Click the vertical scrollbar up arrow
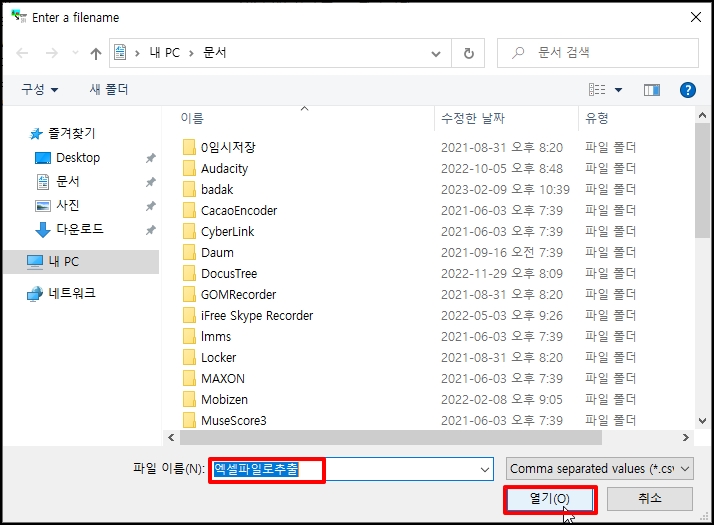 (702, 116)
